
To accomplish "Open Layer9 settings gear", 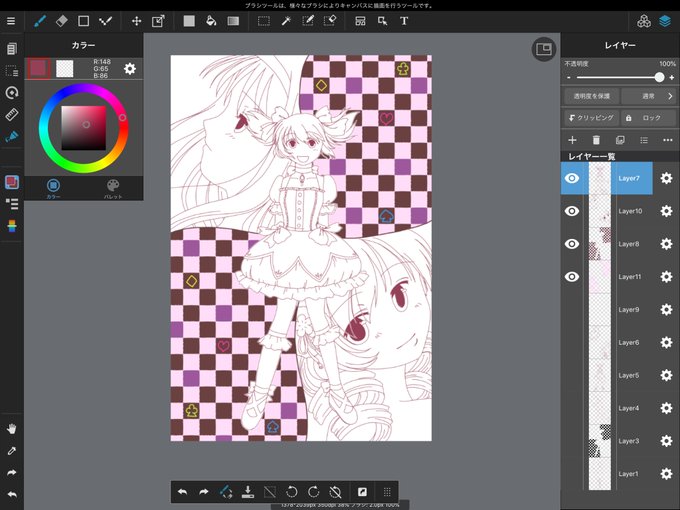I will [x=666, y=310].
